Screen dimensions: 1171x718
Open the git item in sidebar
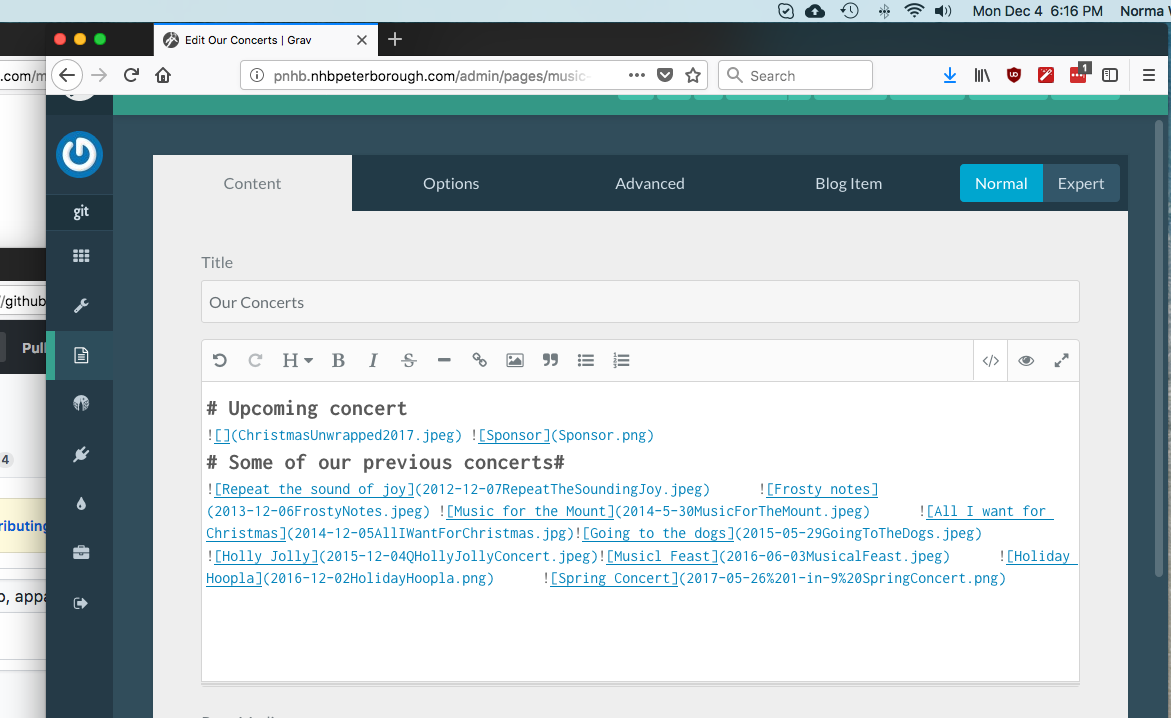(x=81, y=212)
